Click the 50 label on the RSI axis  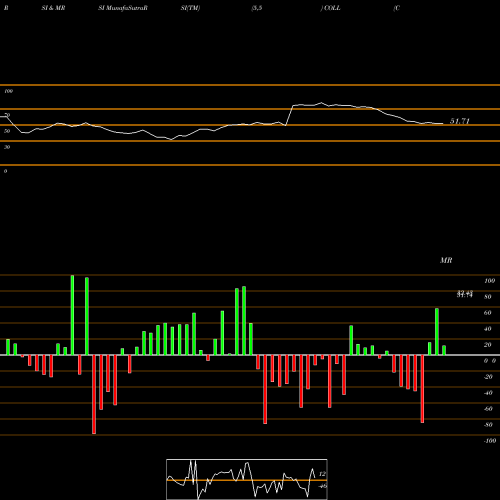pyautogui.click(x=7, y=131)
